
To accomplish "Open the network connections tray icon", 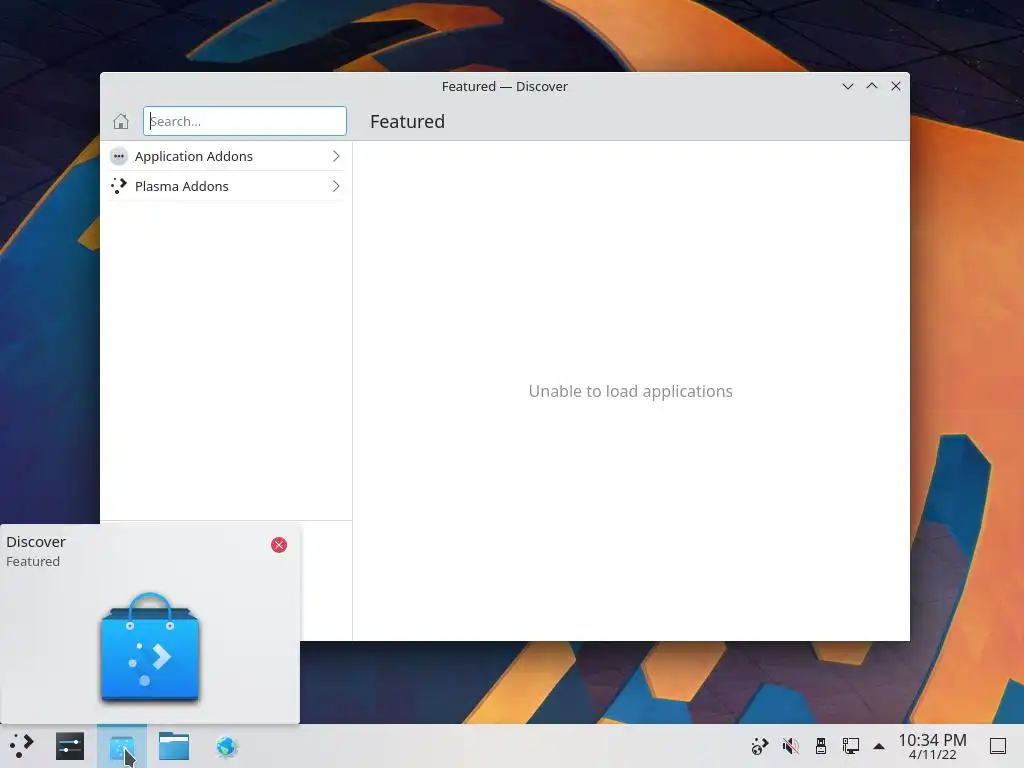I will coord(850,746).
